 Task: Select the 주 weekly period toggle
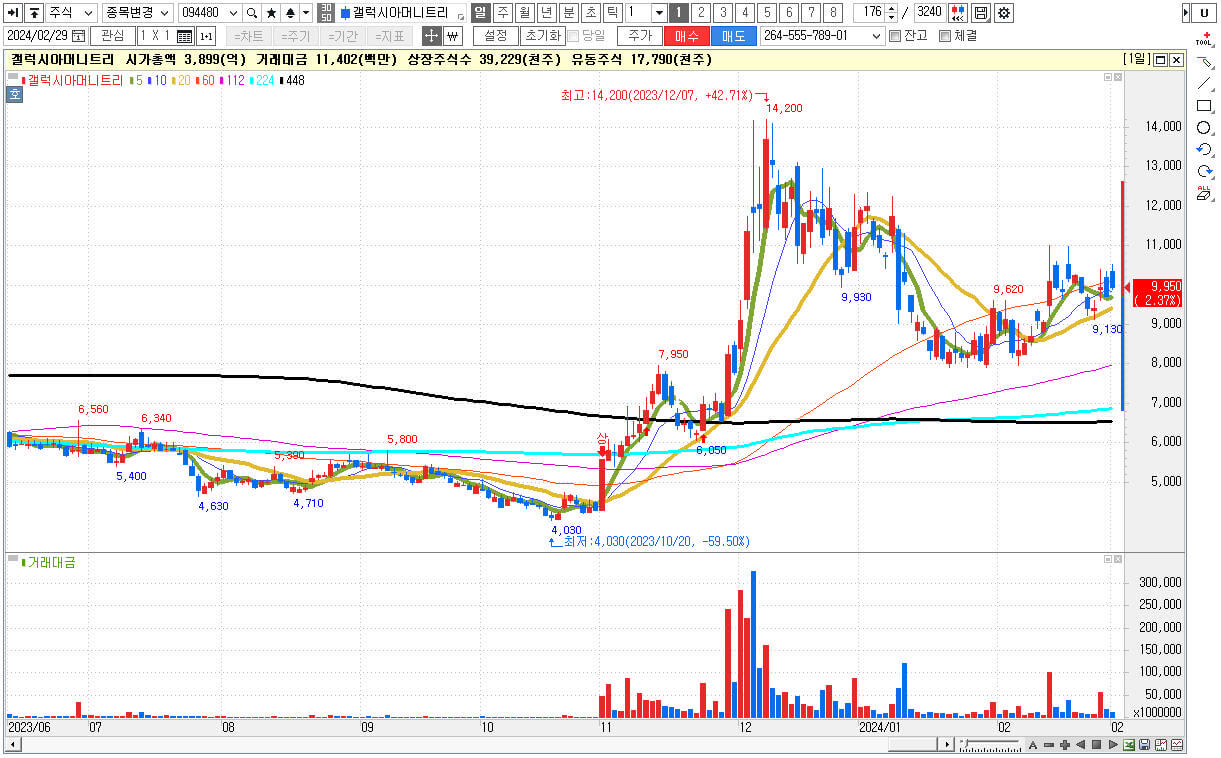click(x=502, y=13)
